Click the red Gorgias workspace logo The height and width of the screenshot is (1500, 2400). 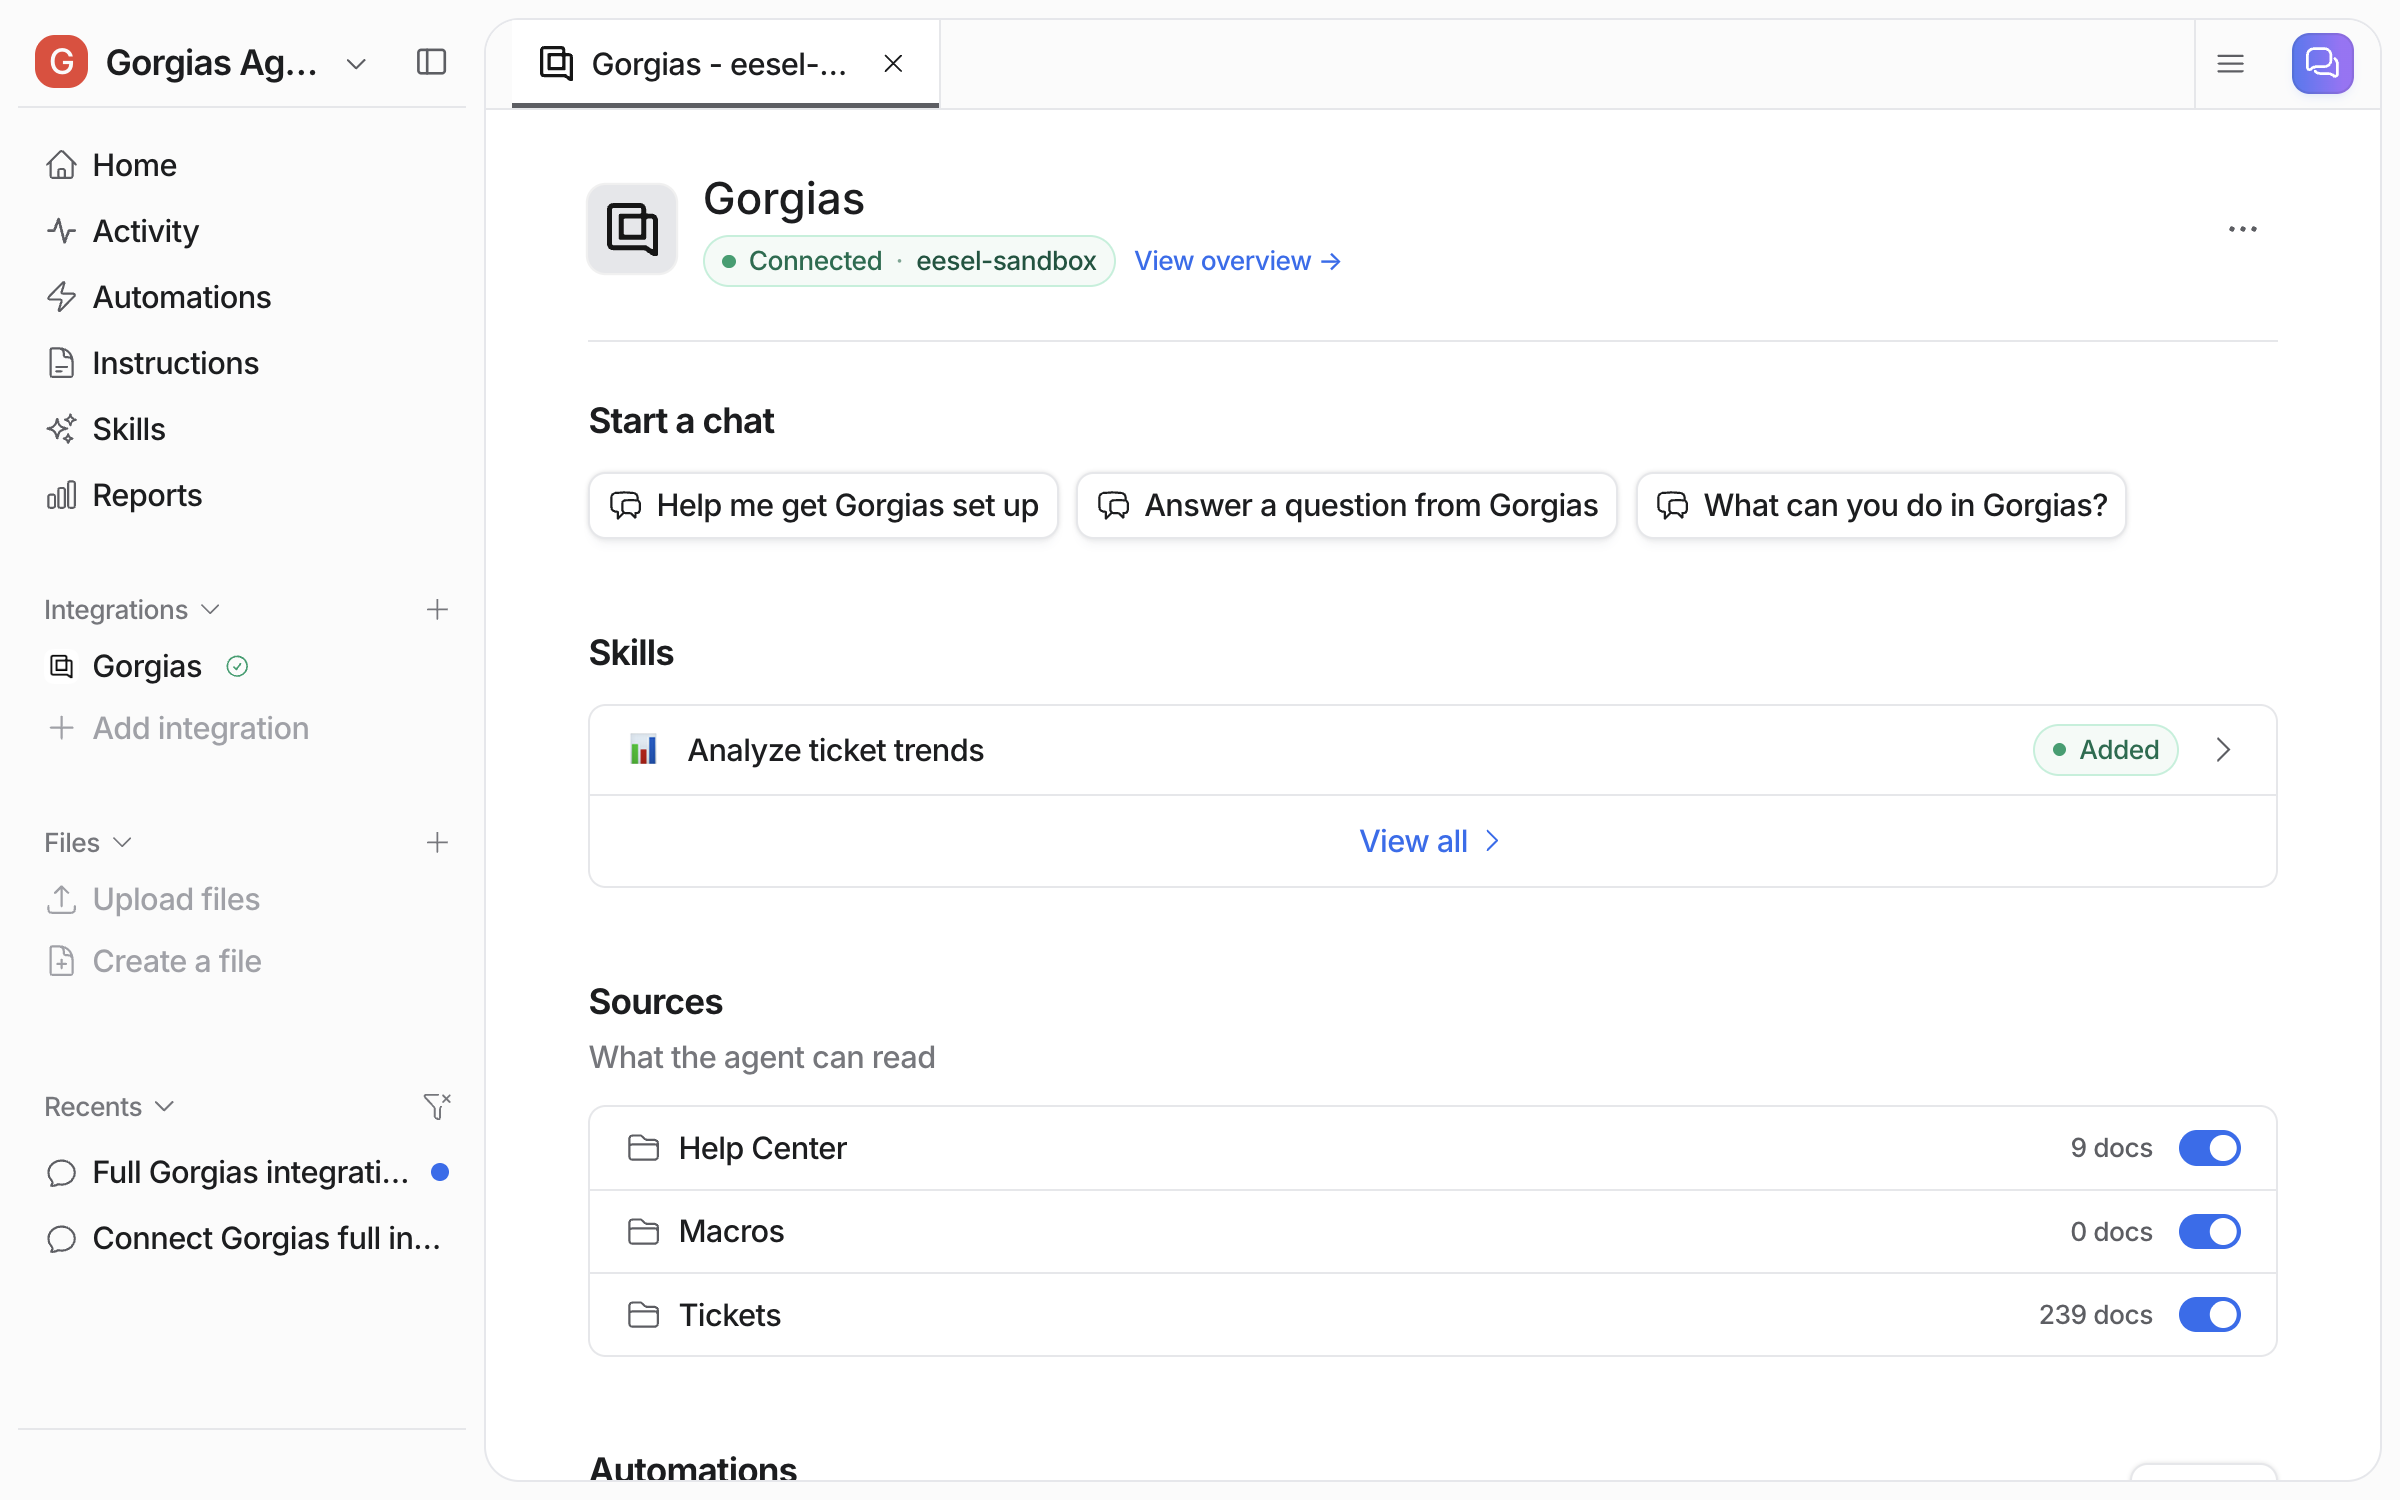click(61, 62)
